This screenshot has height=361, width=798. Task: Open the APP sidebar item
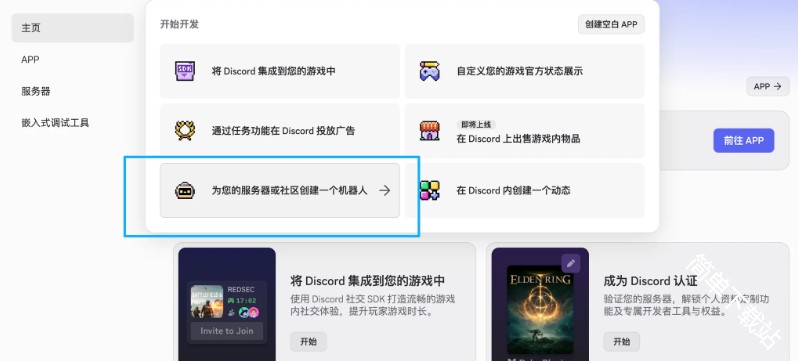pos(73,60)
